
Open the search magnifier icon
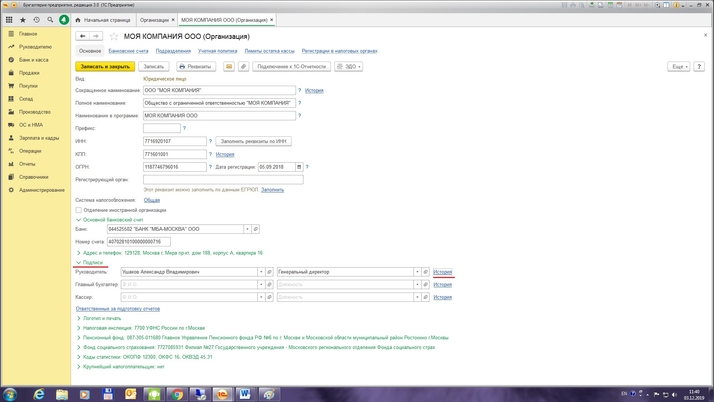click(x=50, y=20)
